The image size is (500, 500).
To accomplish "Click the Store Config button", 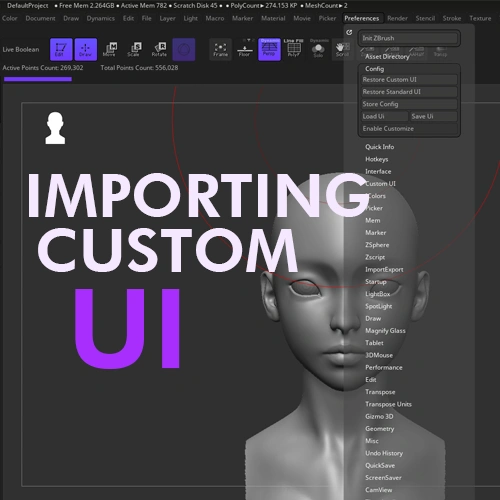I will coord(409,104).
